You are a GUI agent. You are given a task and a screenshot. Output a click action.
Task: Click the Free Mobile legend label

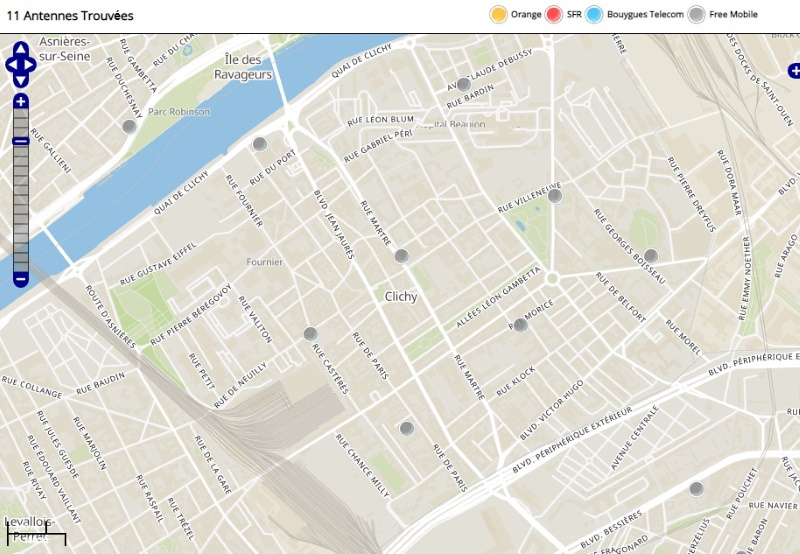click(x=733, y=15)
